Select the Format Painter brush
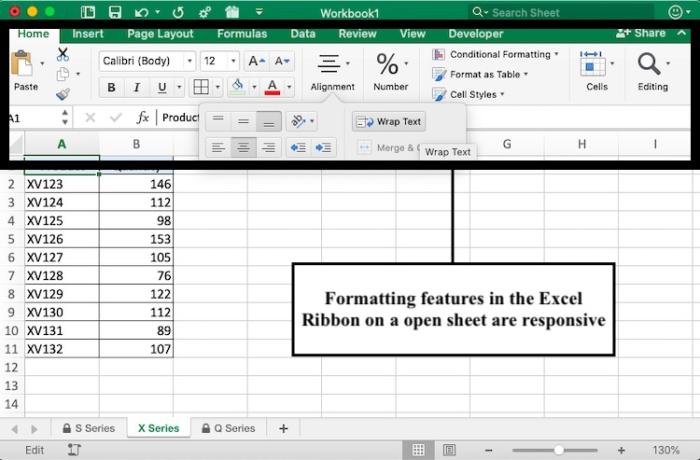This screenshot has width=700, height=460. click(63, 94)
